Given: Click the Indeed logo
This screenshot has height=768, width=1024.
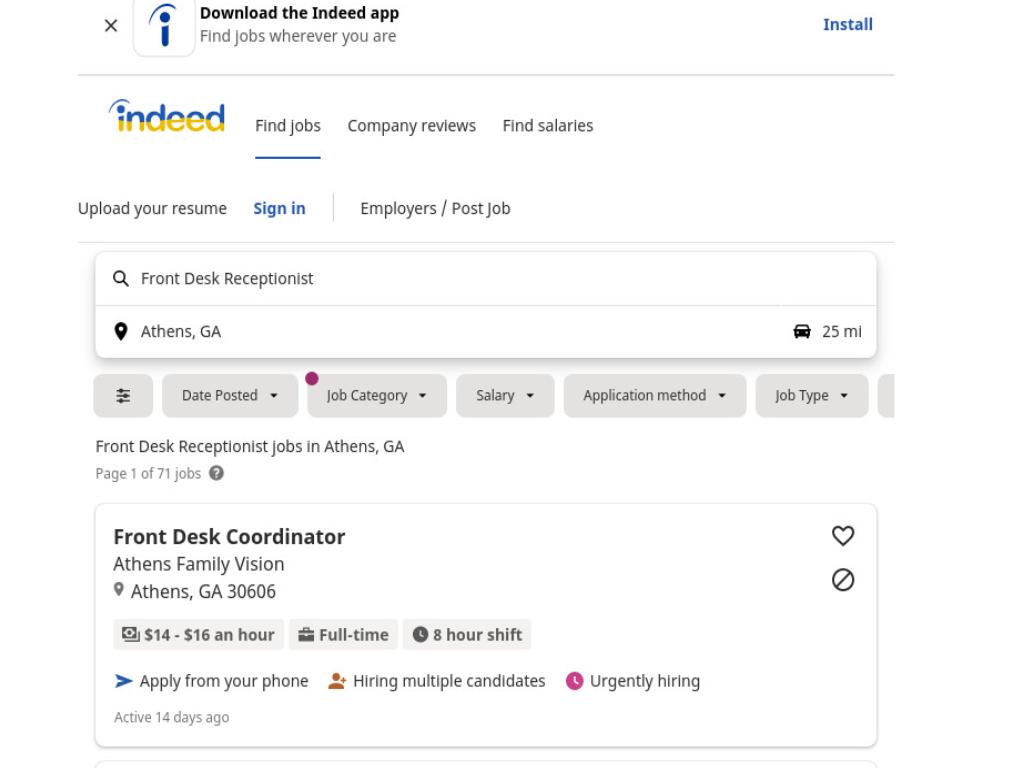Looking at the screenshot, I should pyautogui.click(x=167, y=116).
